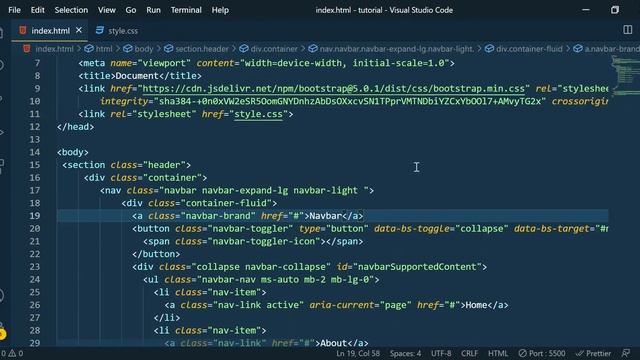Screen dimensions: 640x360
Task: Open the Prettier status item
Action: click(x=593, y=353)
